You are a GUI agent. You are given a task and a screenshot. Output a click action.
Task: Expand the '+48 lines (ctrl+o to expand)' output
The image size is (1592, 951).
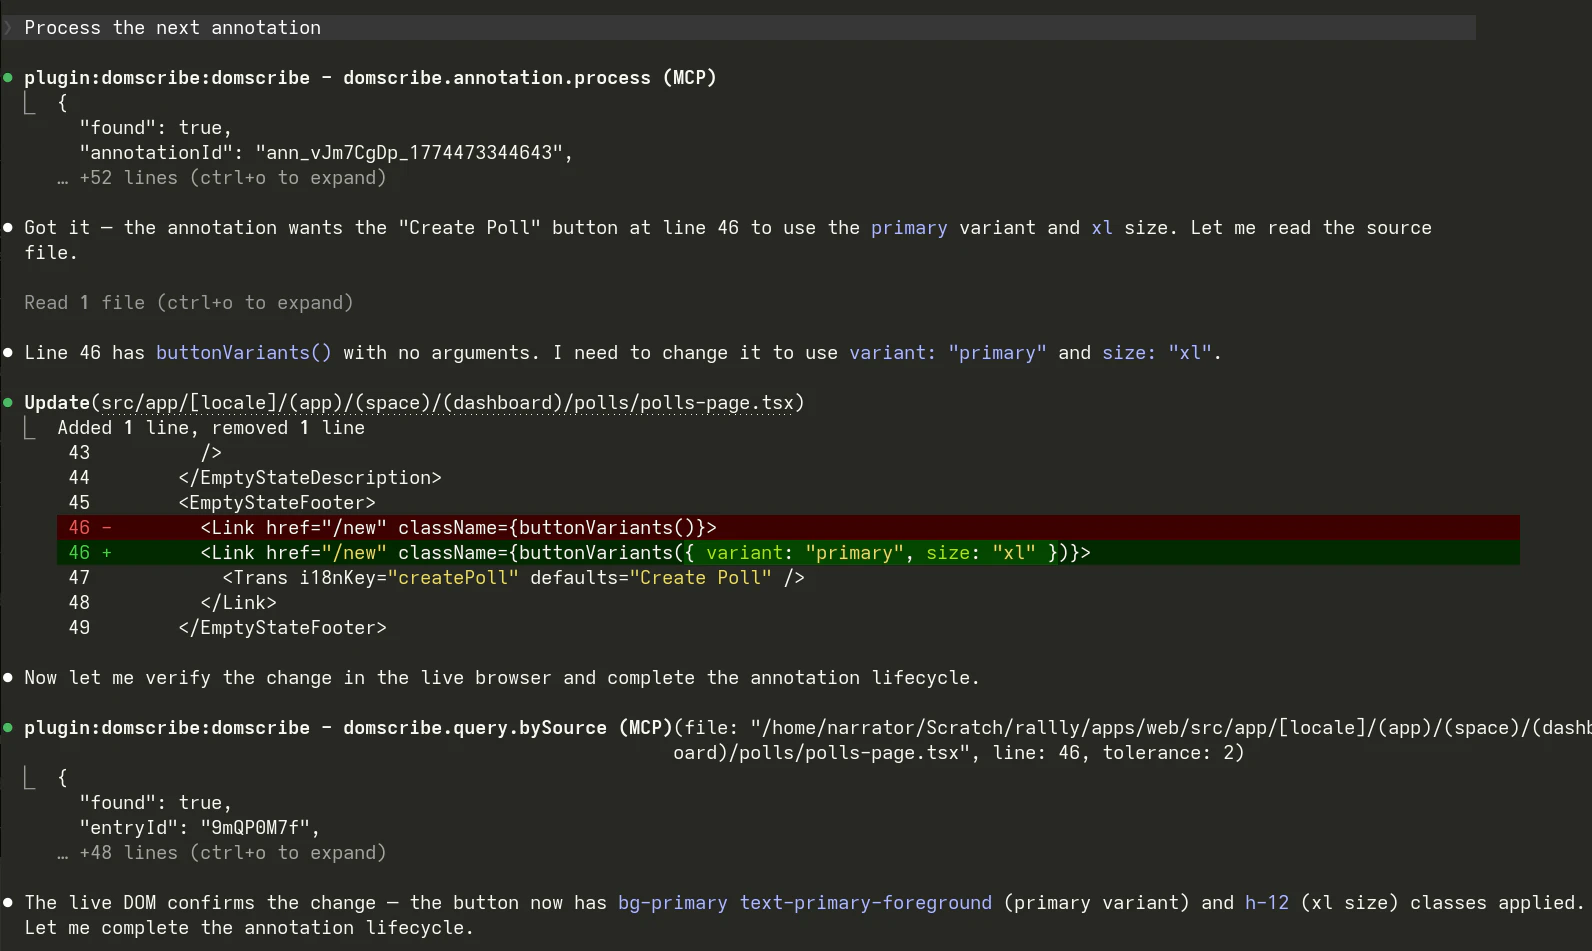tap(222, 853)
